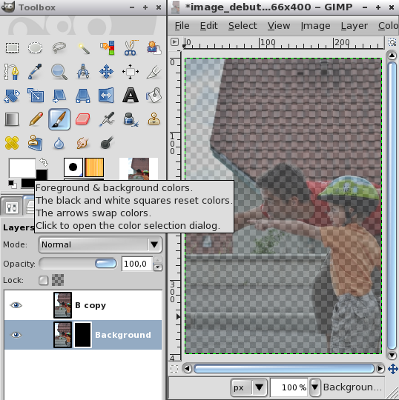This screenshot has width=399, height=400.
Task: Open the Edit menu
Action: click(x=209, y=26)
